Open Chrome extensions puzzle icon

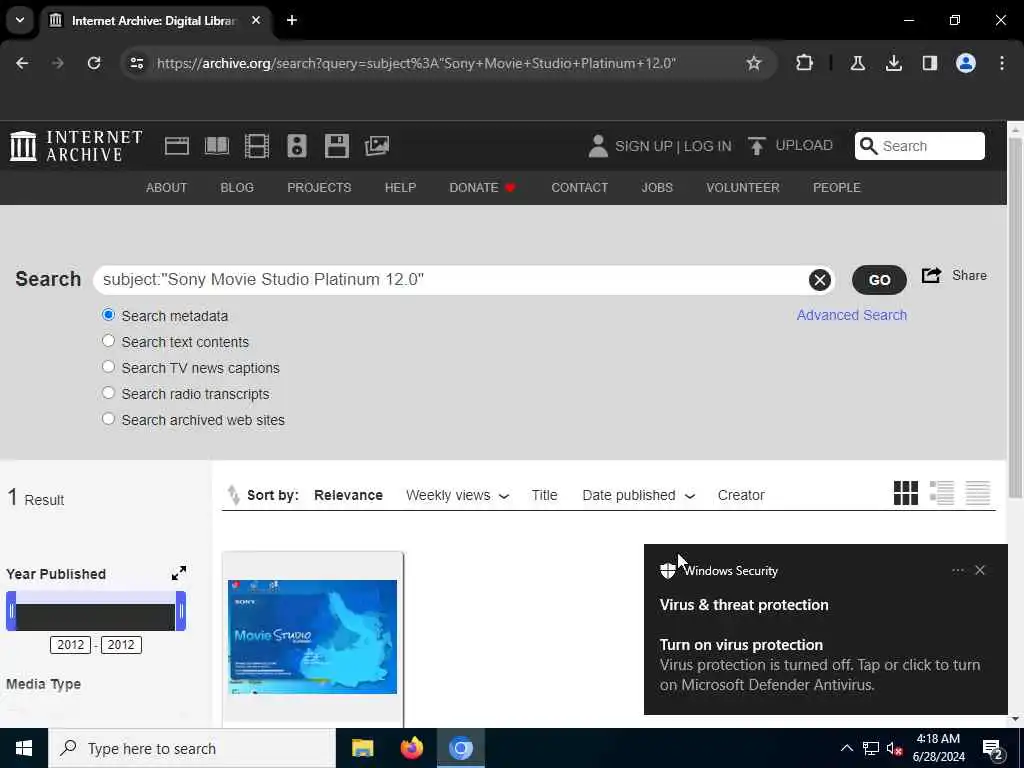(x=805, y=63)
